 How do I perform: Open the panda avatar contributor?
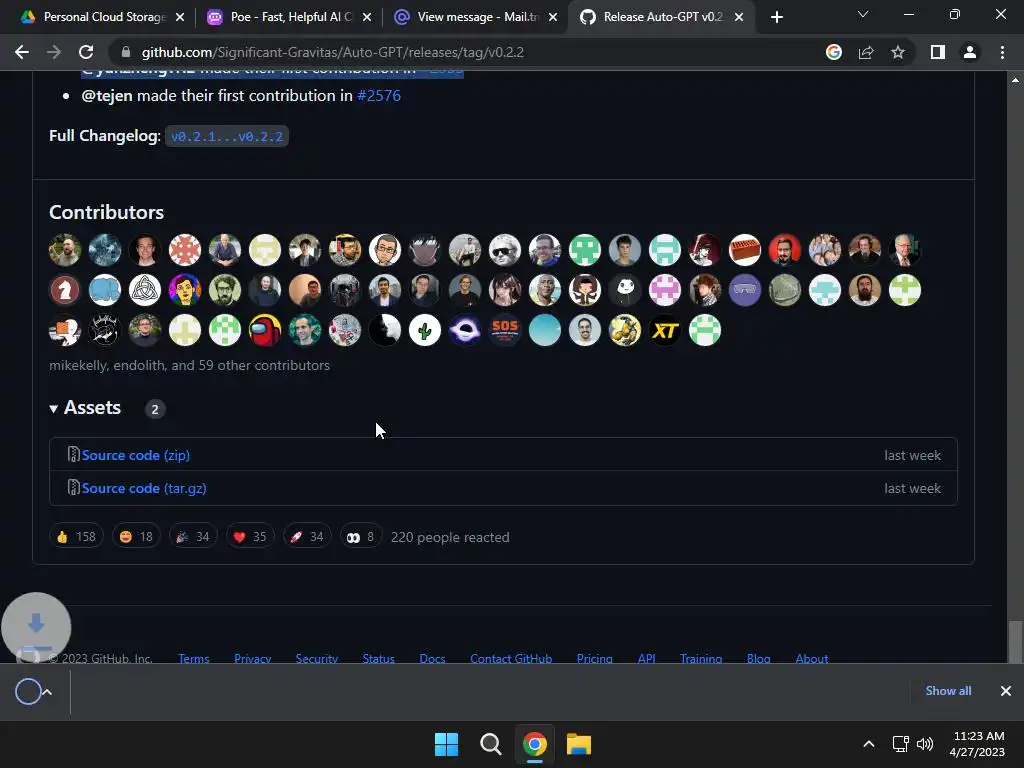coord(625,290)
